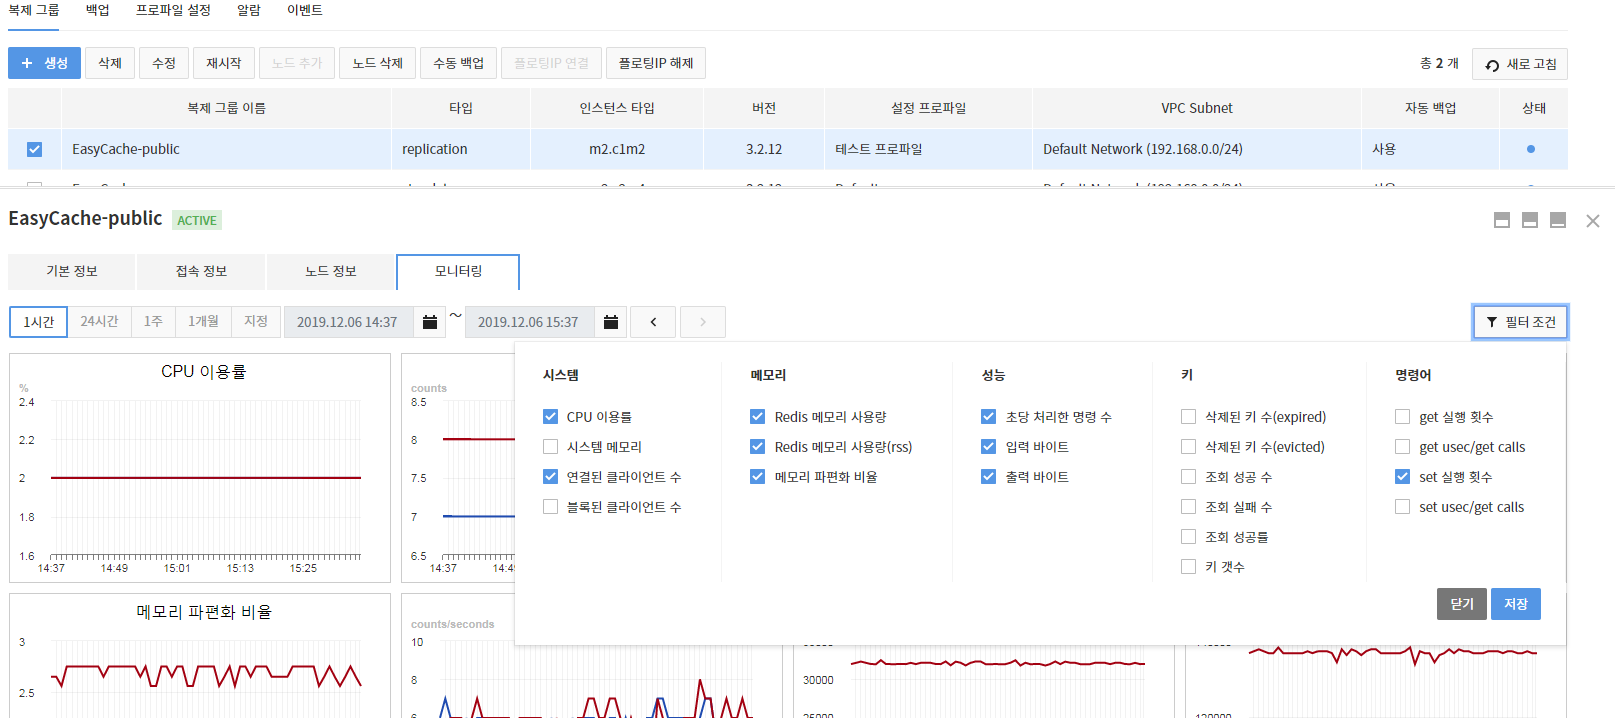Enable 조회 성공률 filter
The height and width of the screenshot is (718, 1615).
1188,537
